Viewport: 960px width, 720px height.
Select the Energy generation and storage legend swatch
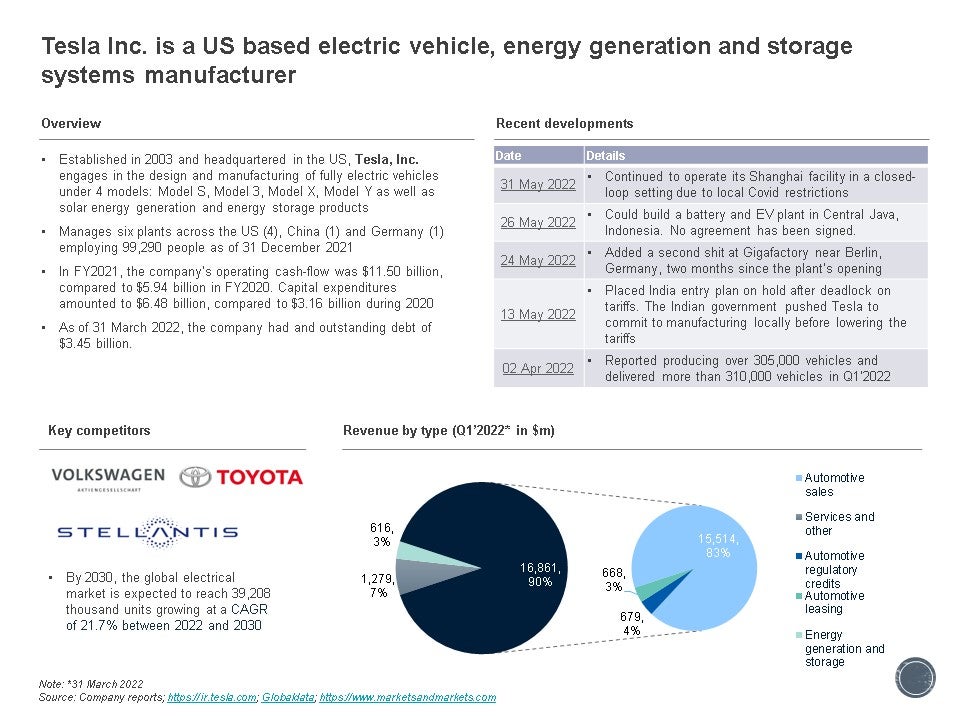pyautogui.click(x=798, y=635)
